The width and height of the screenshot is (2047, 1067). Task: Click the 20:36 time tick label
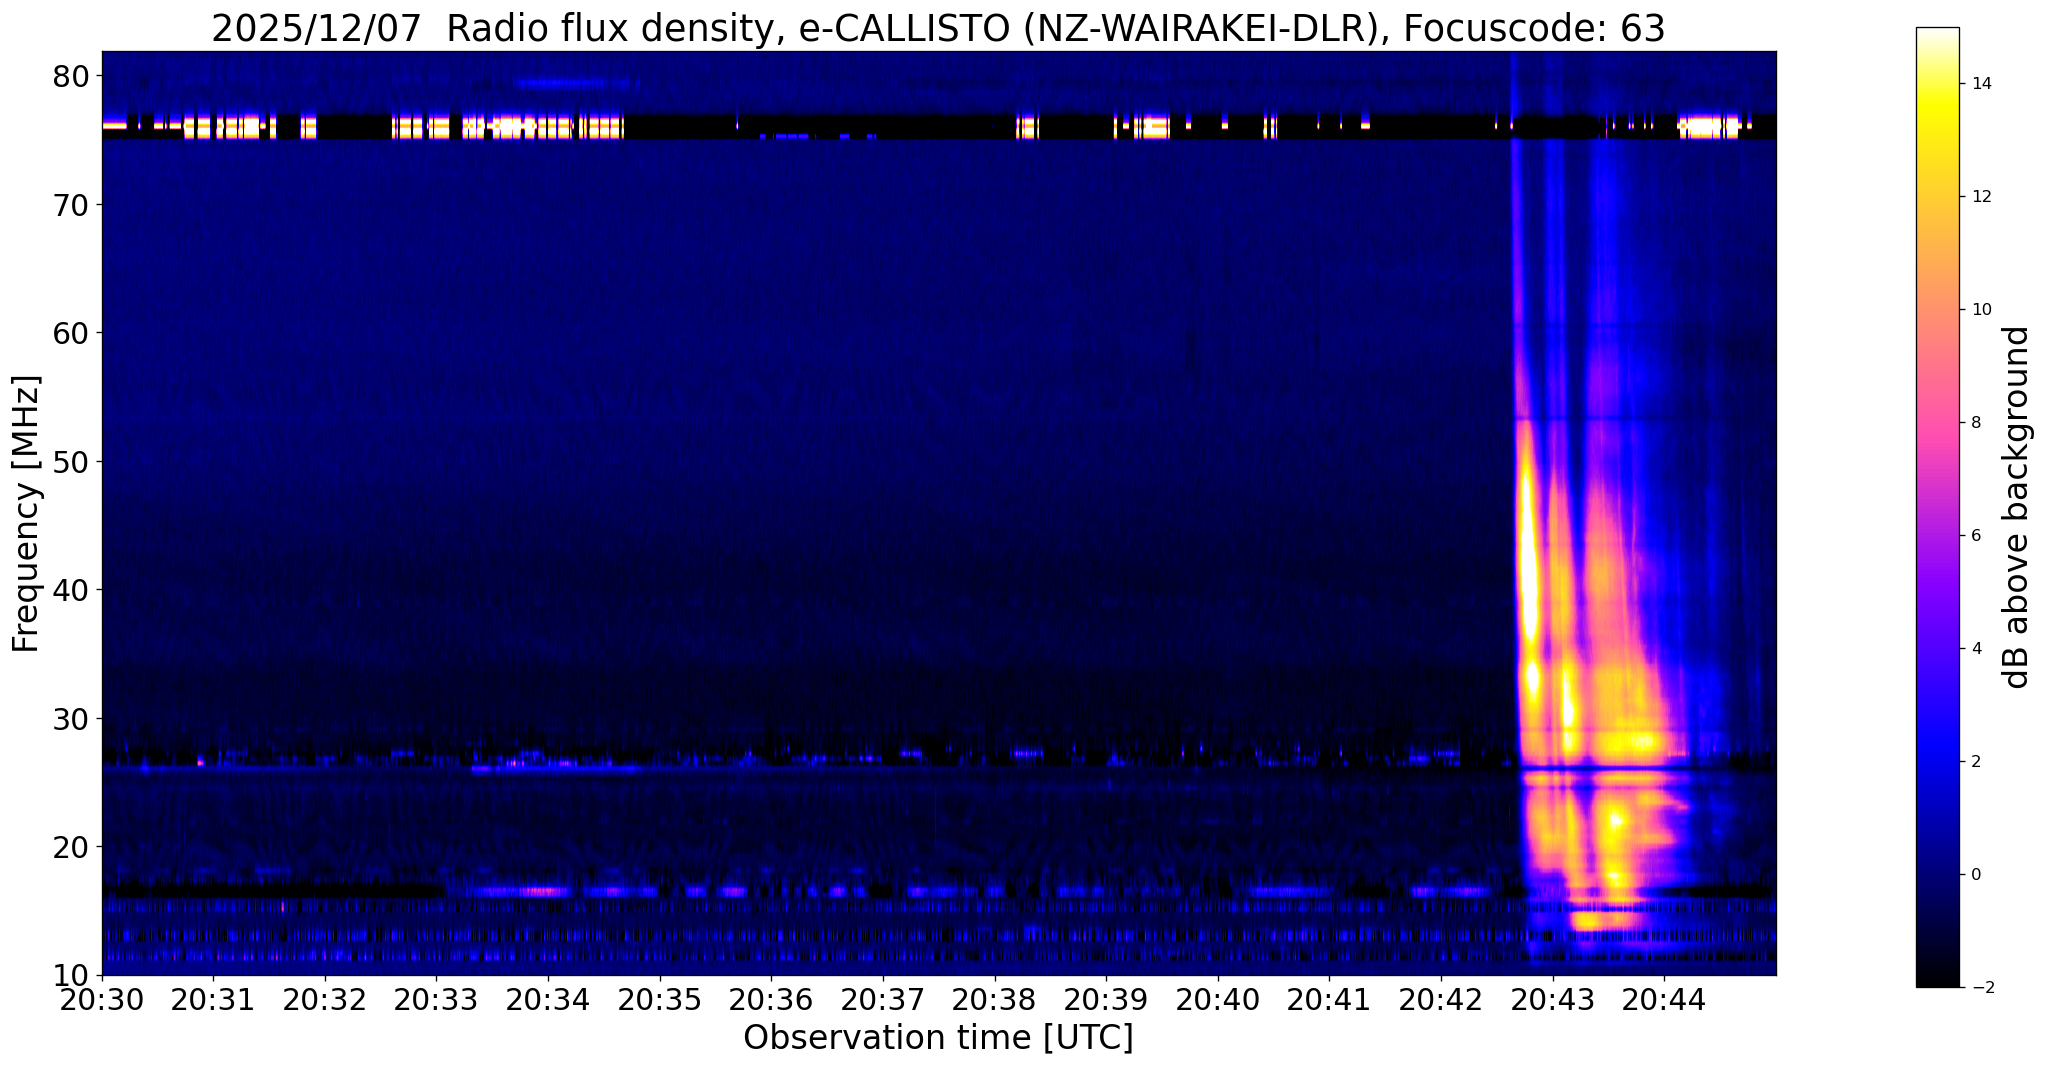pos(771,1000)
